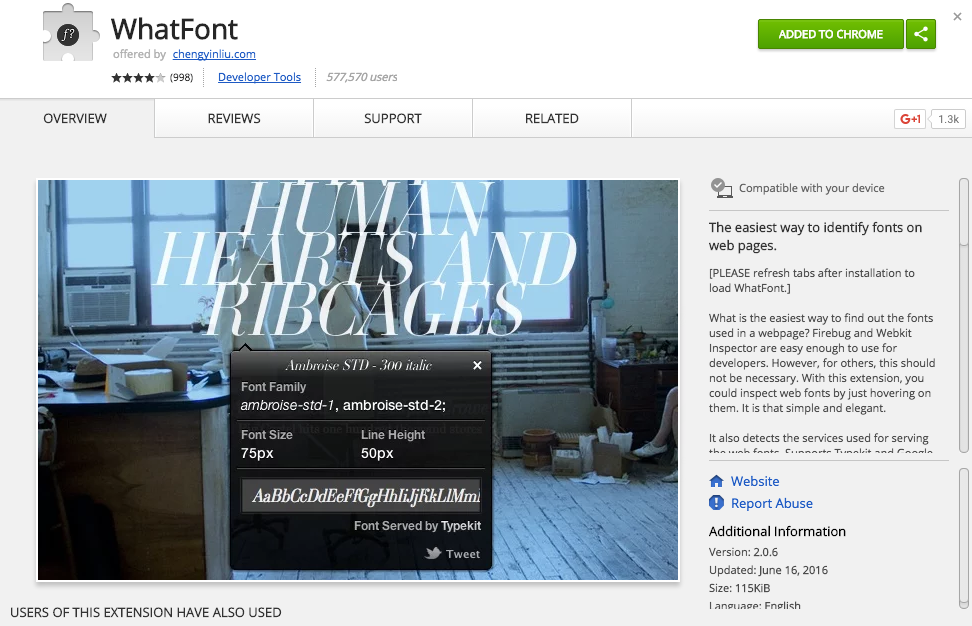Click the home icon beside Website
The width and height of the screenshot is (972, 626).
click(x=716, y=481)
